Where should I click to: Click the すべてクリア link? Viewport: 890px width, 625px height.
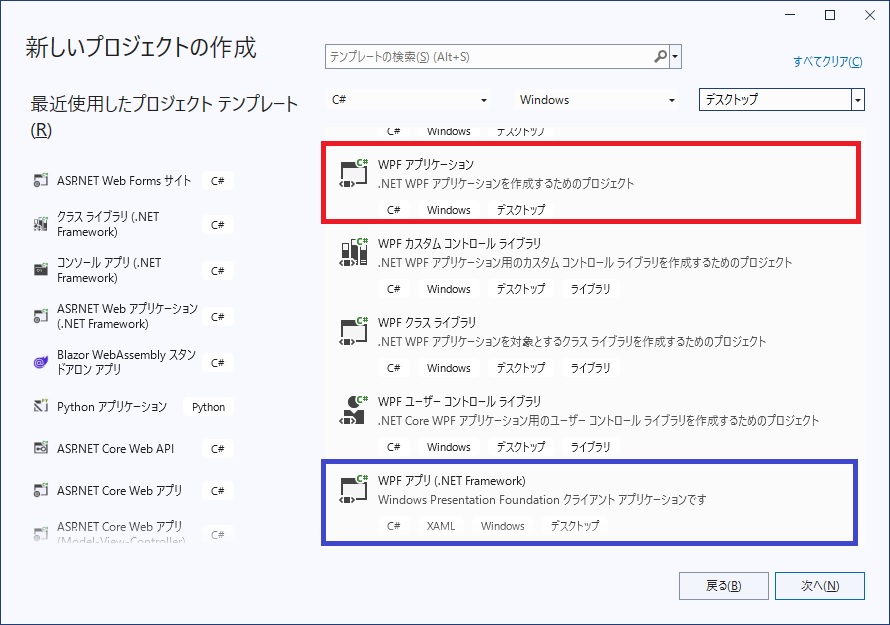[x=828, y=61]
